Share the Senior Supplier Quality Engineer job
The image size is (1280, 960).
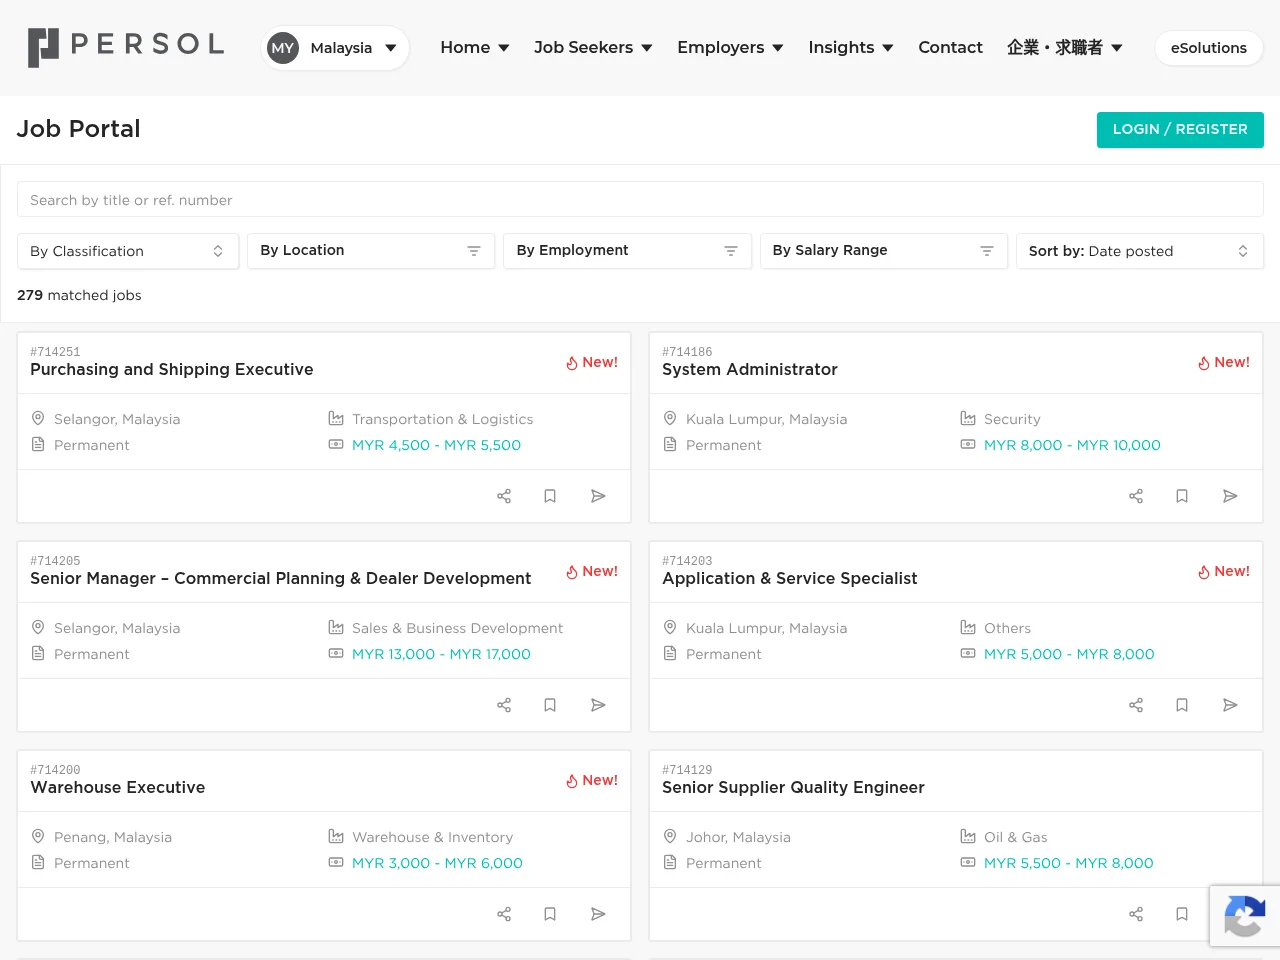click(x=1136, y=914)
